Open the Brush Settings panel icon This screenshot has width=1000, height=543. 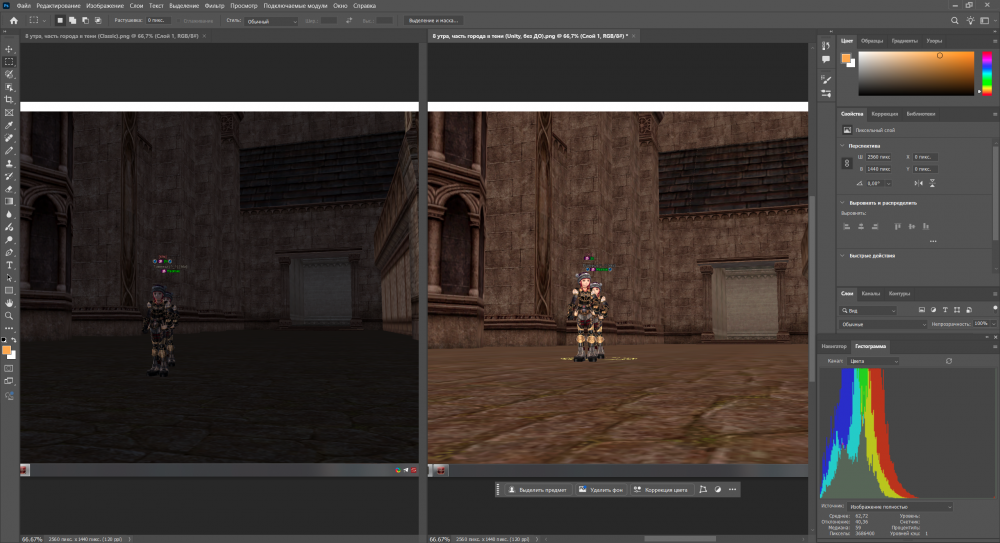(x=826, y=79)
